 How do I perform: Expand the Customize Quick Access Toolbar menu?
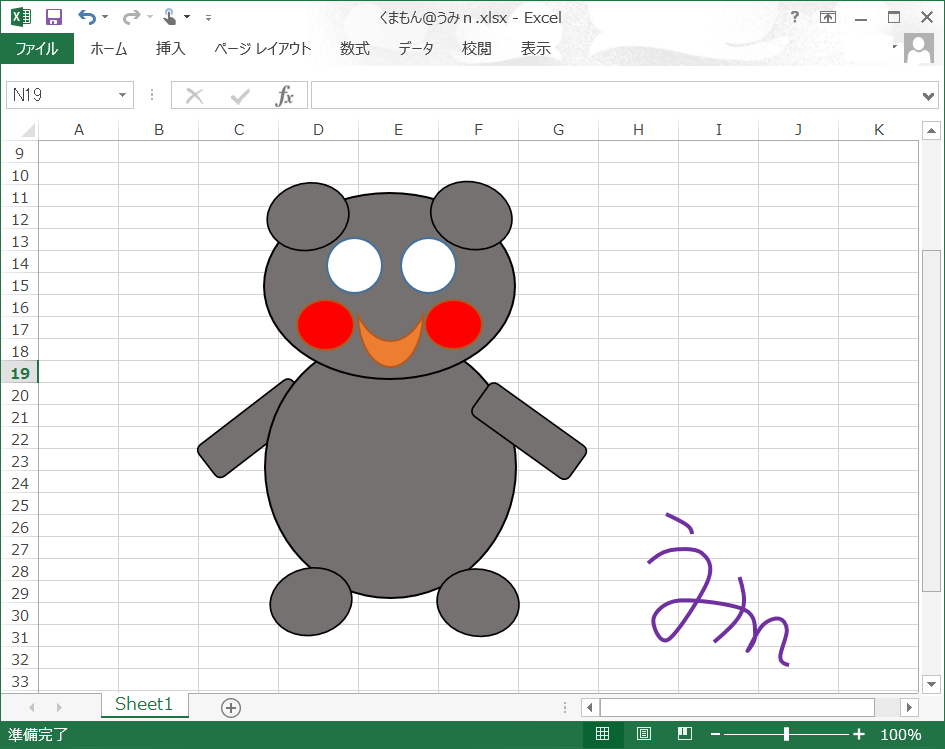[x=208, y=17]
